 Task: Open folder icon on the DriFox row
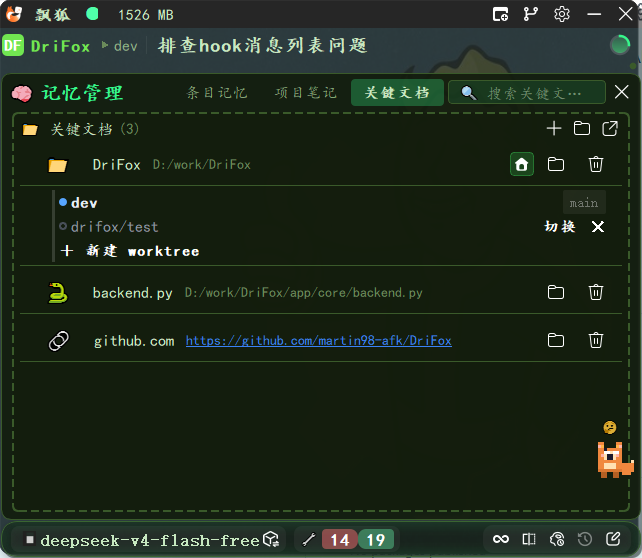556,165
